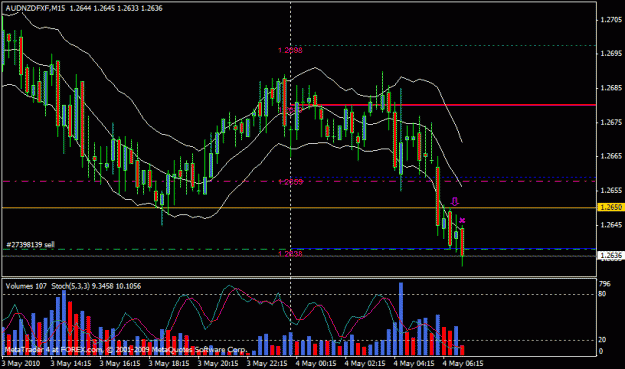The height and width of the screenshot is (369, 625).
Task: Click the 20 level on the stochastic scale
Action: click(602, 340)
